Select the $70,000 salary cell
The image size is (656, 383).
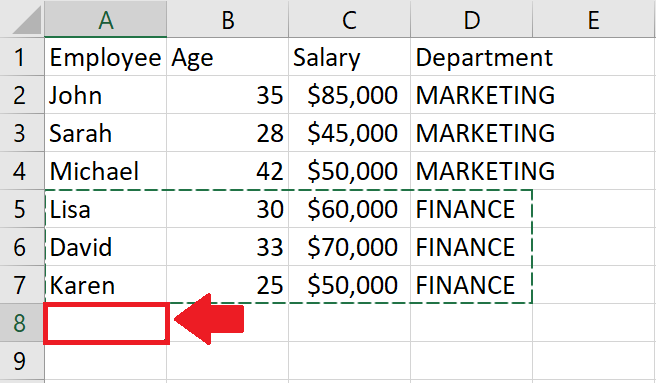click(349, 247)
